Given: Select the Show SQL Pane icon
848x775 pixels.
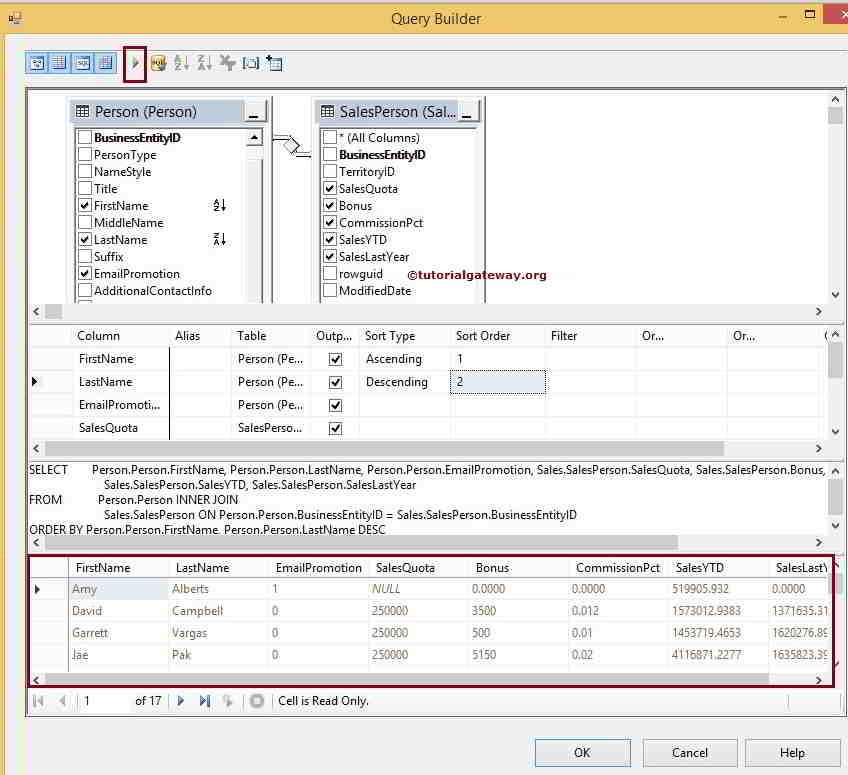Looking at the screenshot, I should pyautogui.click(x=82, y=62).
